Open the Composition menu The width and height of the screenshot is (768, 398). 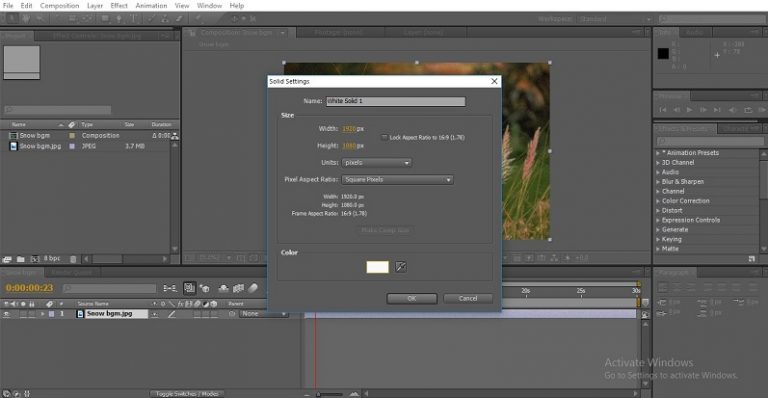coord(59,6)
